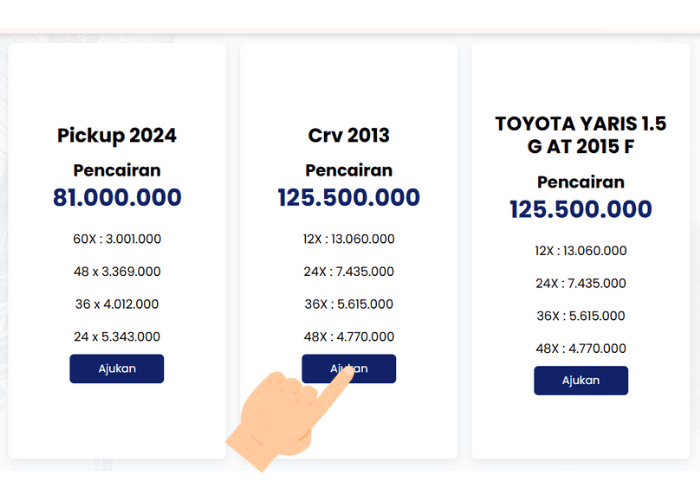Click the TOYOTA YARIS 1.5 G AT heading
700x500 pixels.
click(x=580, y=135)
